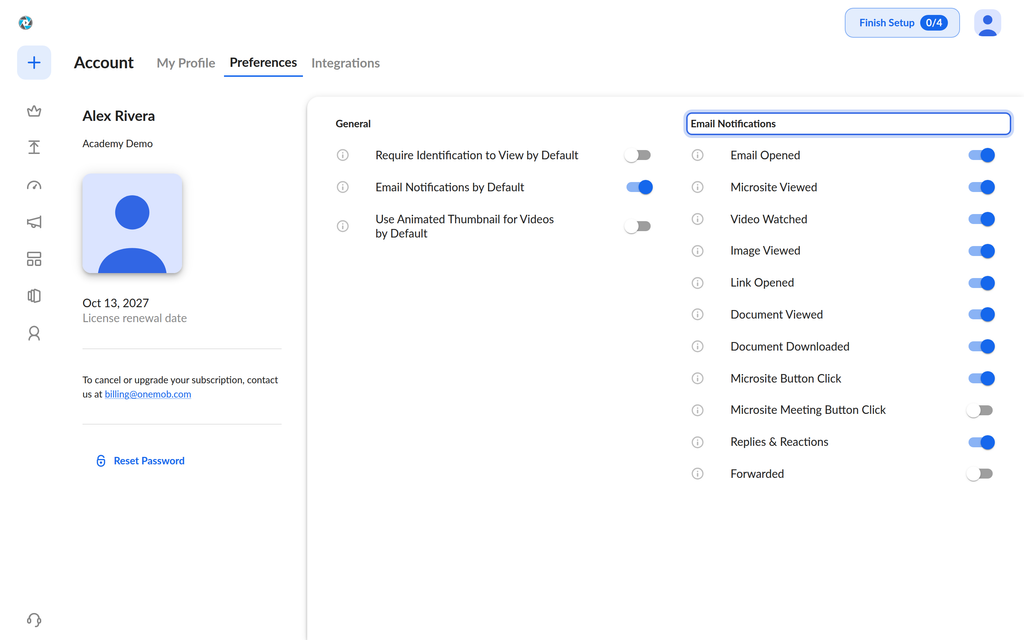The image size is (1024, 640).
Task: Click the Academy Demo text
Action: point(118,144)
